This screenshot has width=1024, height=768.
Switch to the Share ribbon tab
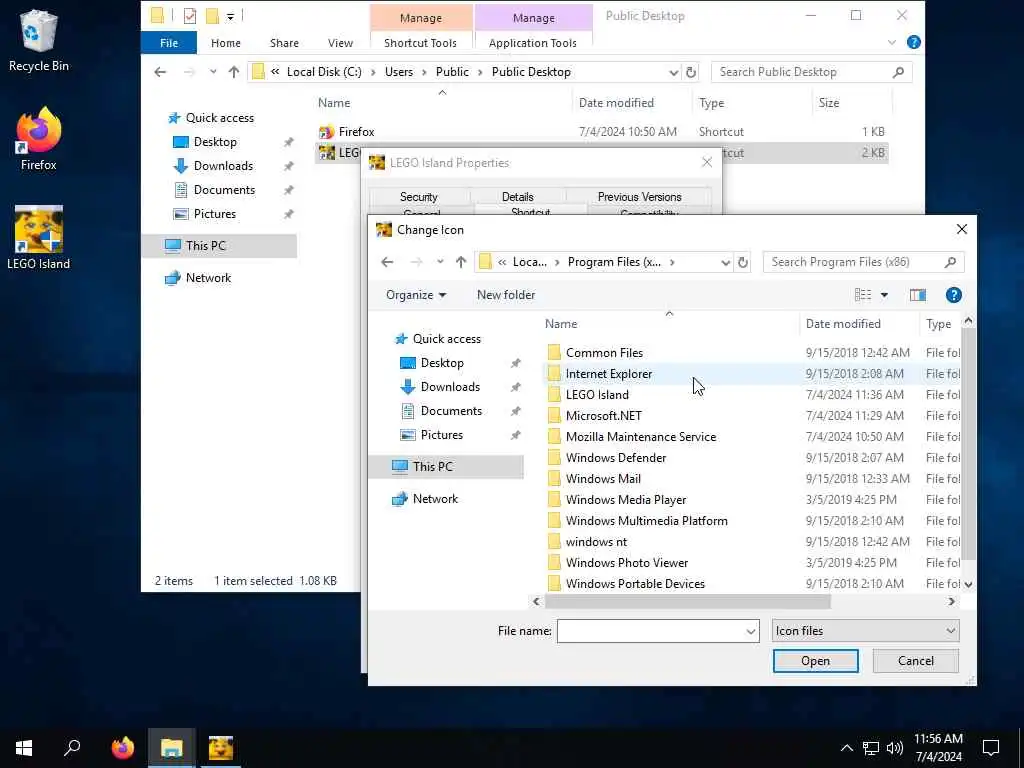[284, 43]
